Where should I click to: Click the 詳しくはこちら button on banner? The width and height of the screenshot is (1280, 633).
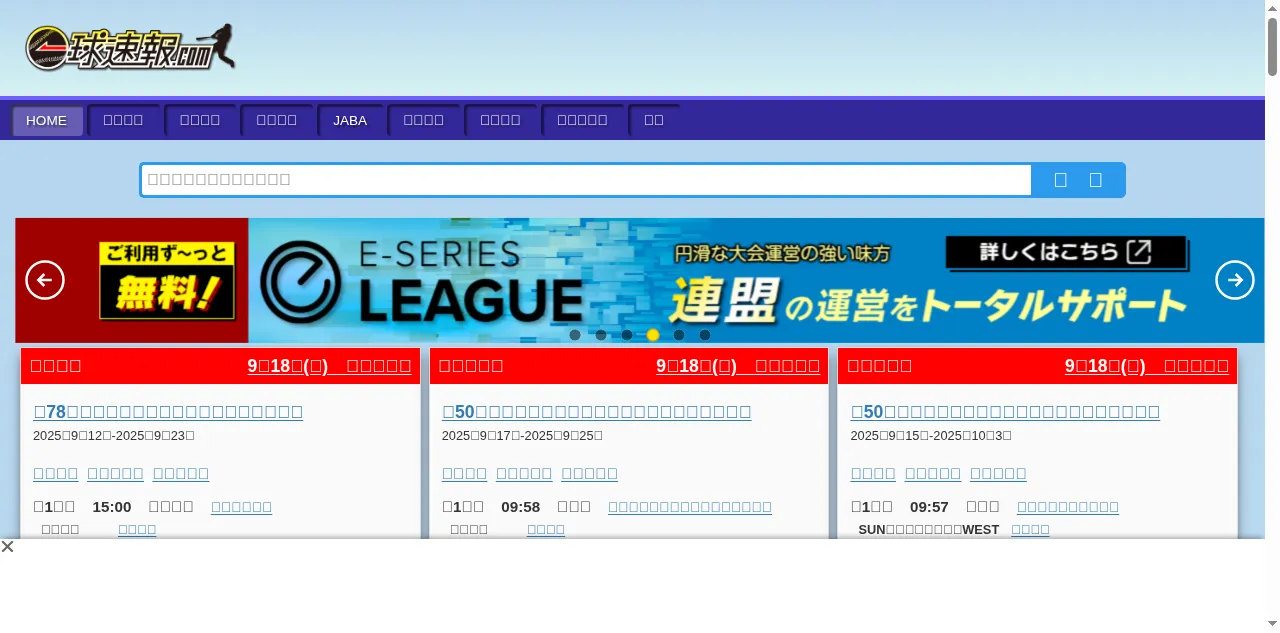pyautogui.click(x=1066, y=252)
